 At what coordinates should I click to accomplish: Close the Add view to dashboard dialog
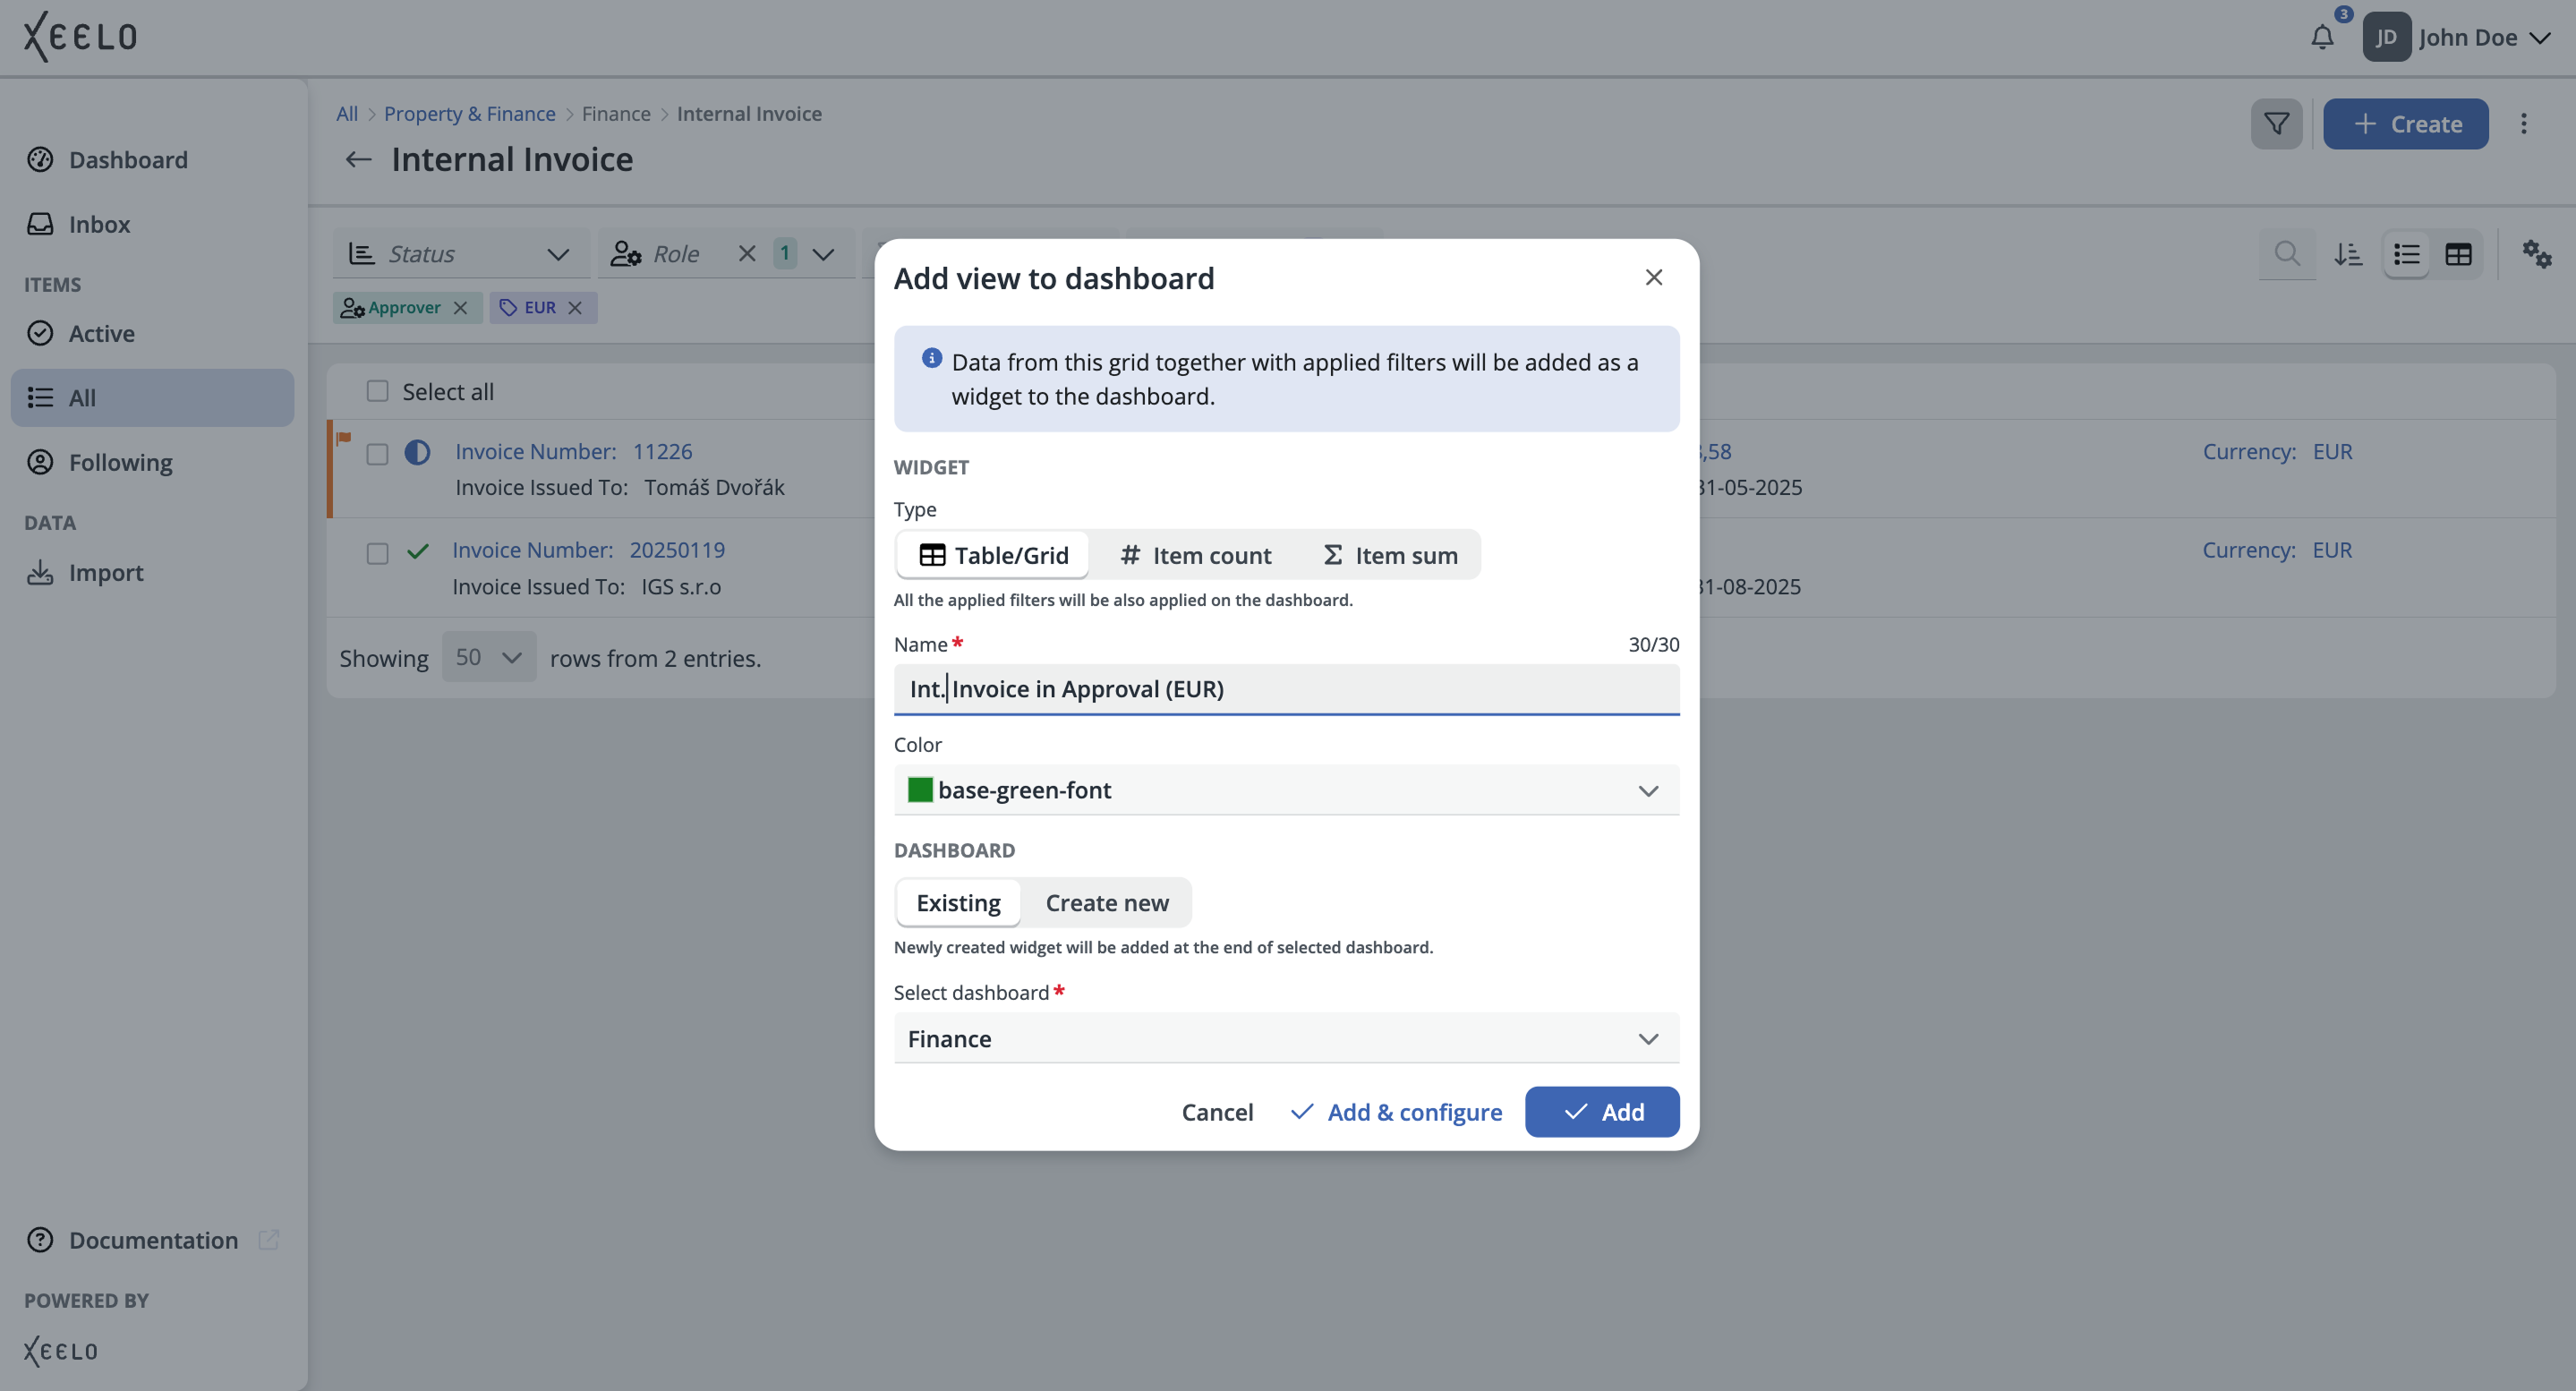(x=1653, y=277)
